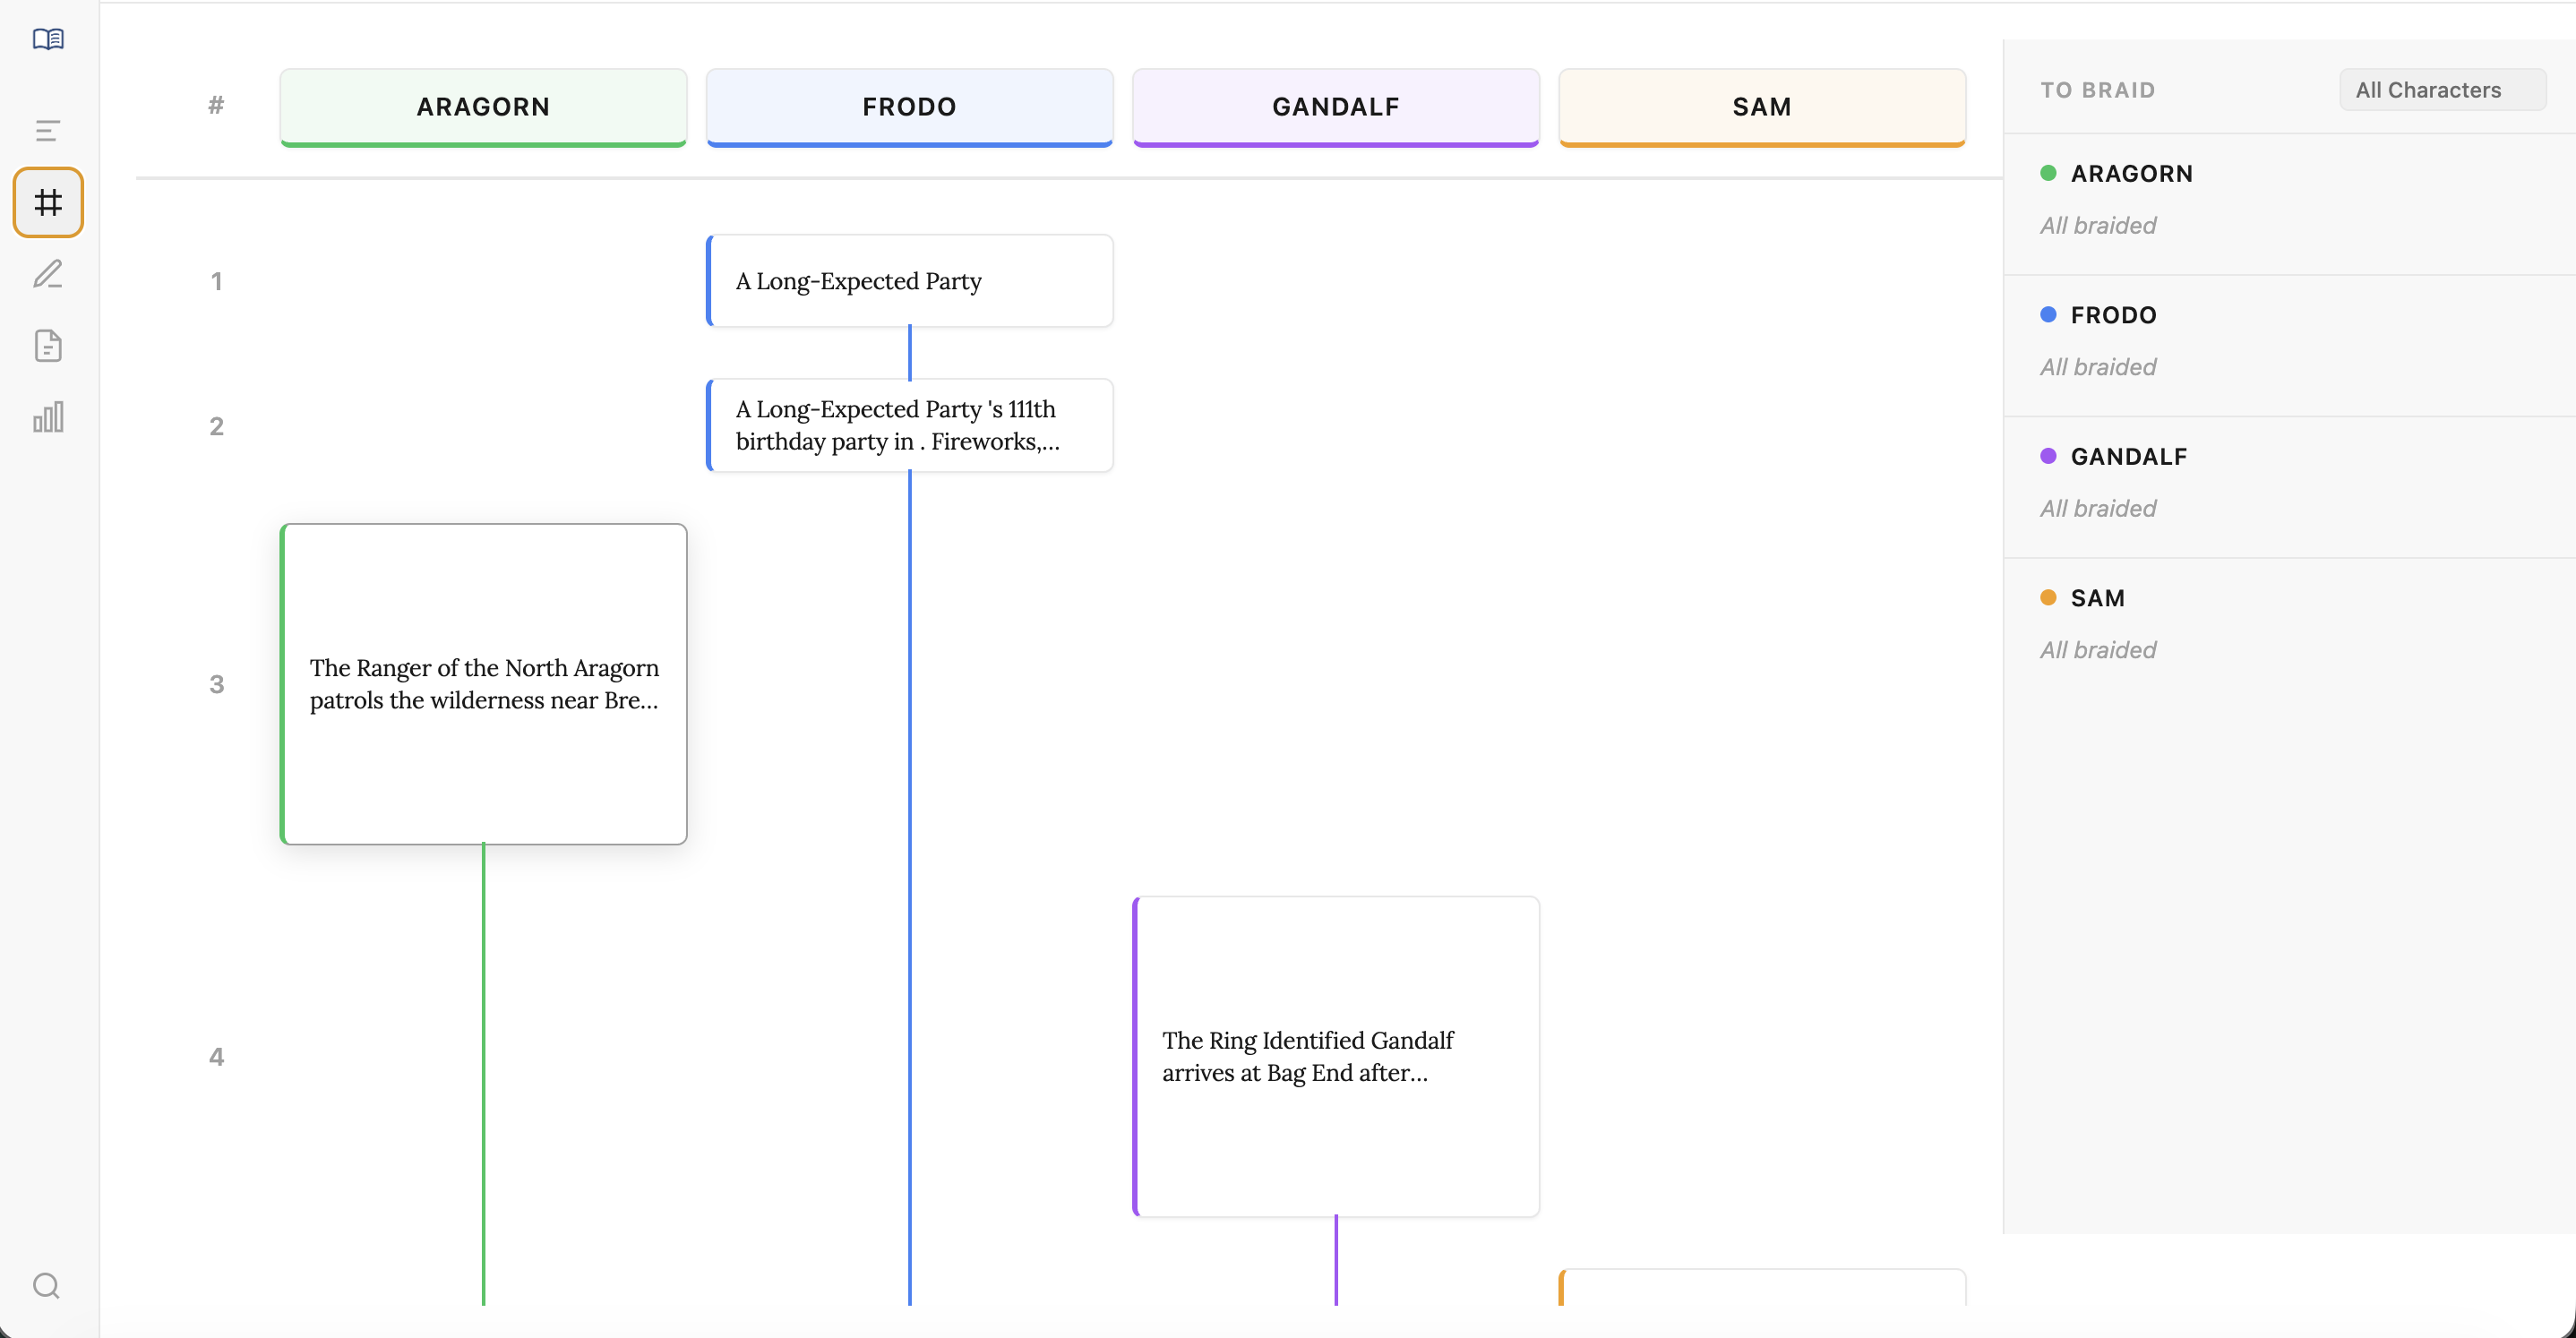
Task: Select the FRODO column header
Action: pos(909,106)
